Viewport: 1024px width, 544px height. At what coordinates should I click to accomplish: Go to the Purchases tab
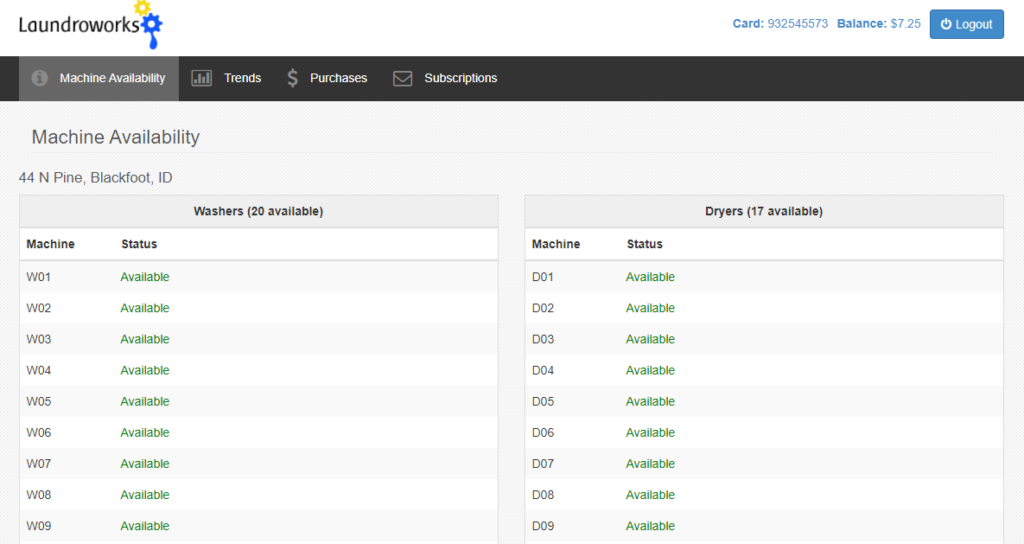pos(327,78)
